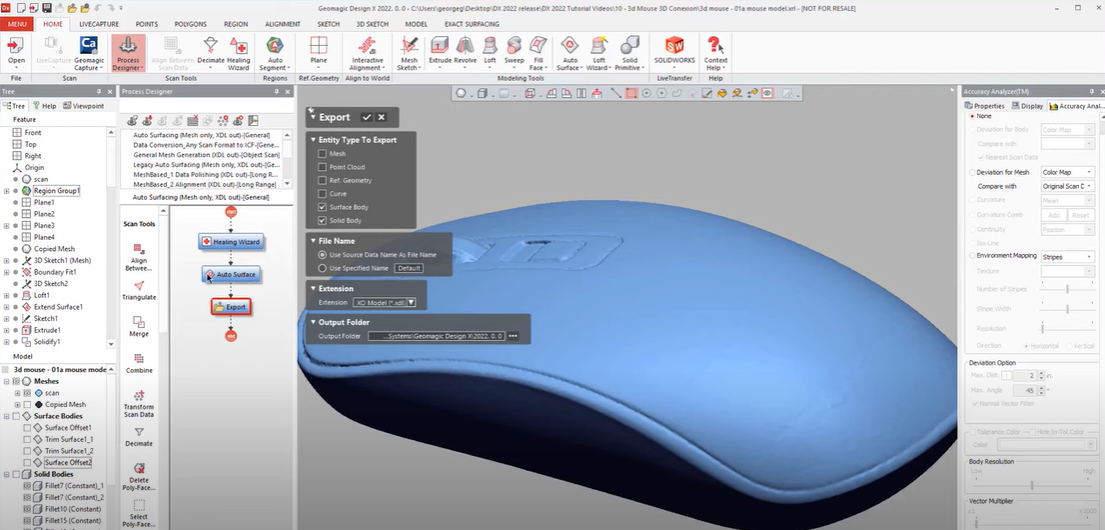
Task: Collapse the File Name section
Action: (314, 241)
